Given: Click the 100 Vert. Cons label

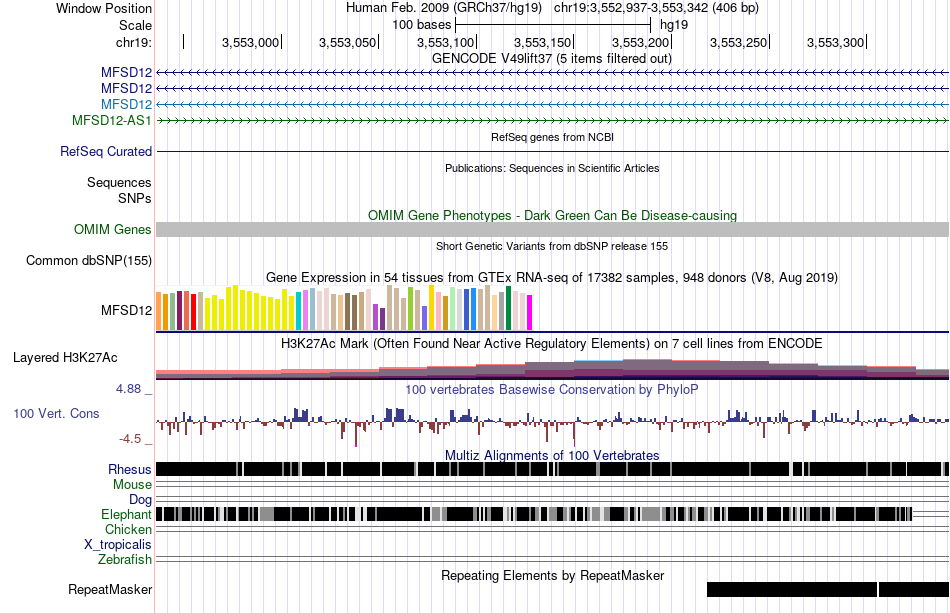Looking at the screenshot, I should tap(56, 413).
